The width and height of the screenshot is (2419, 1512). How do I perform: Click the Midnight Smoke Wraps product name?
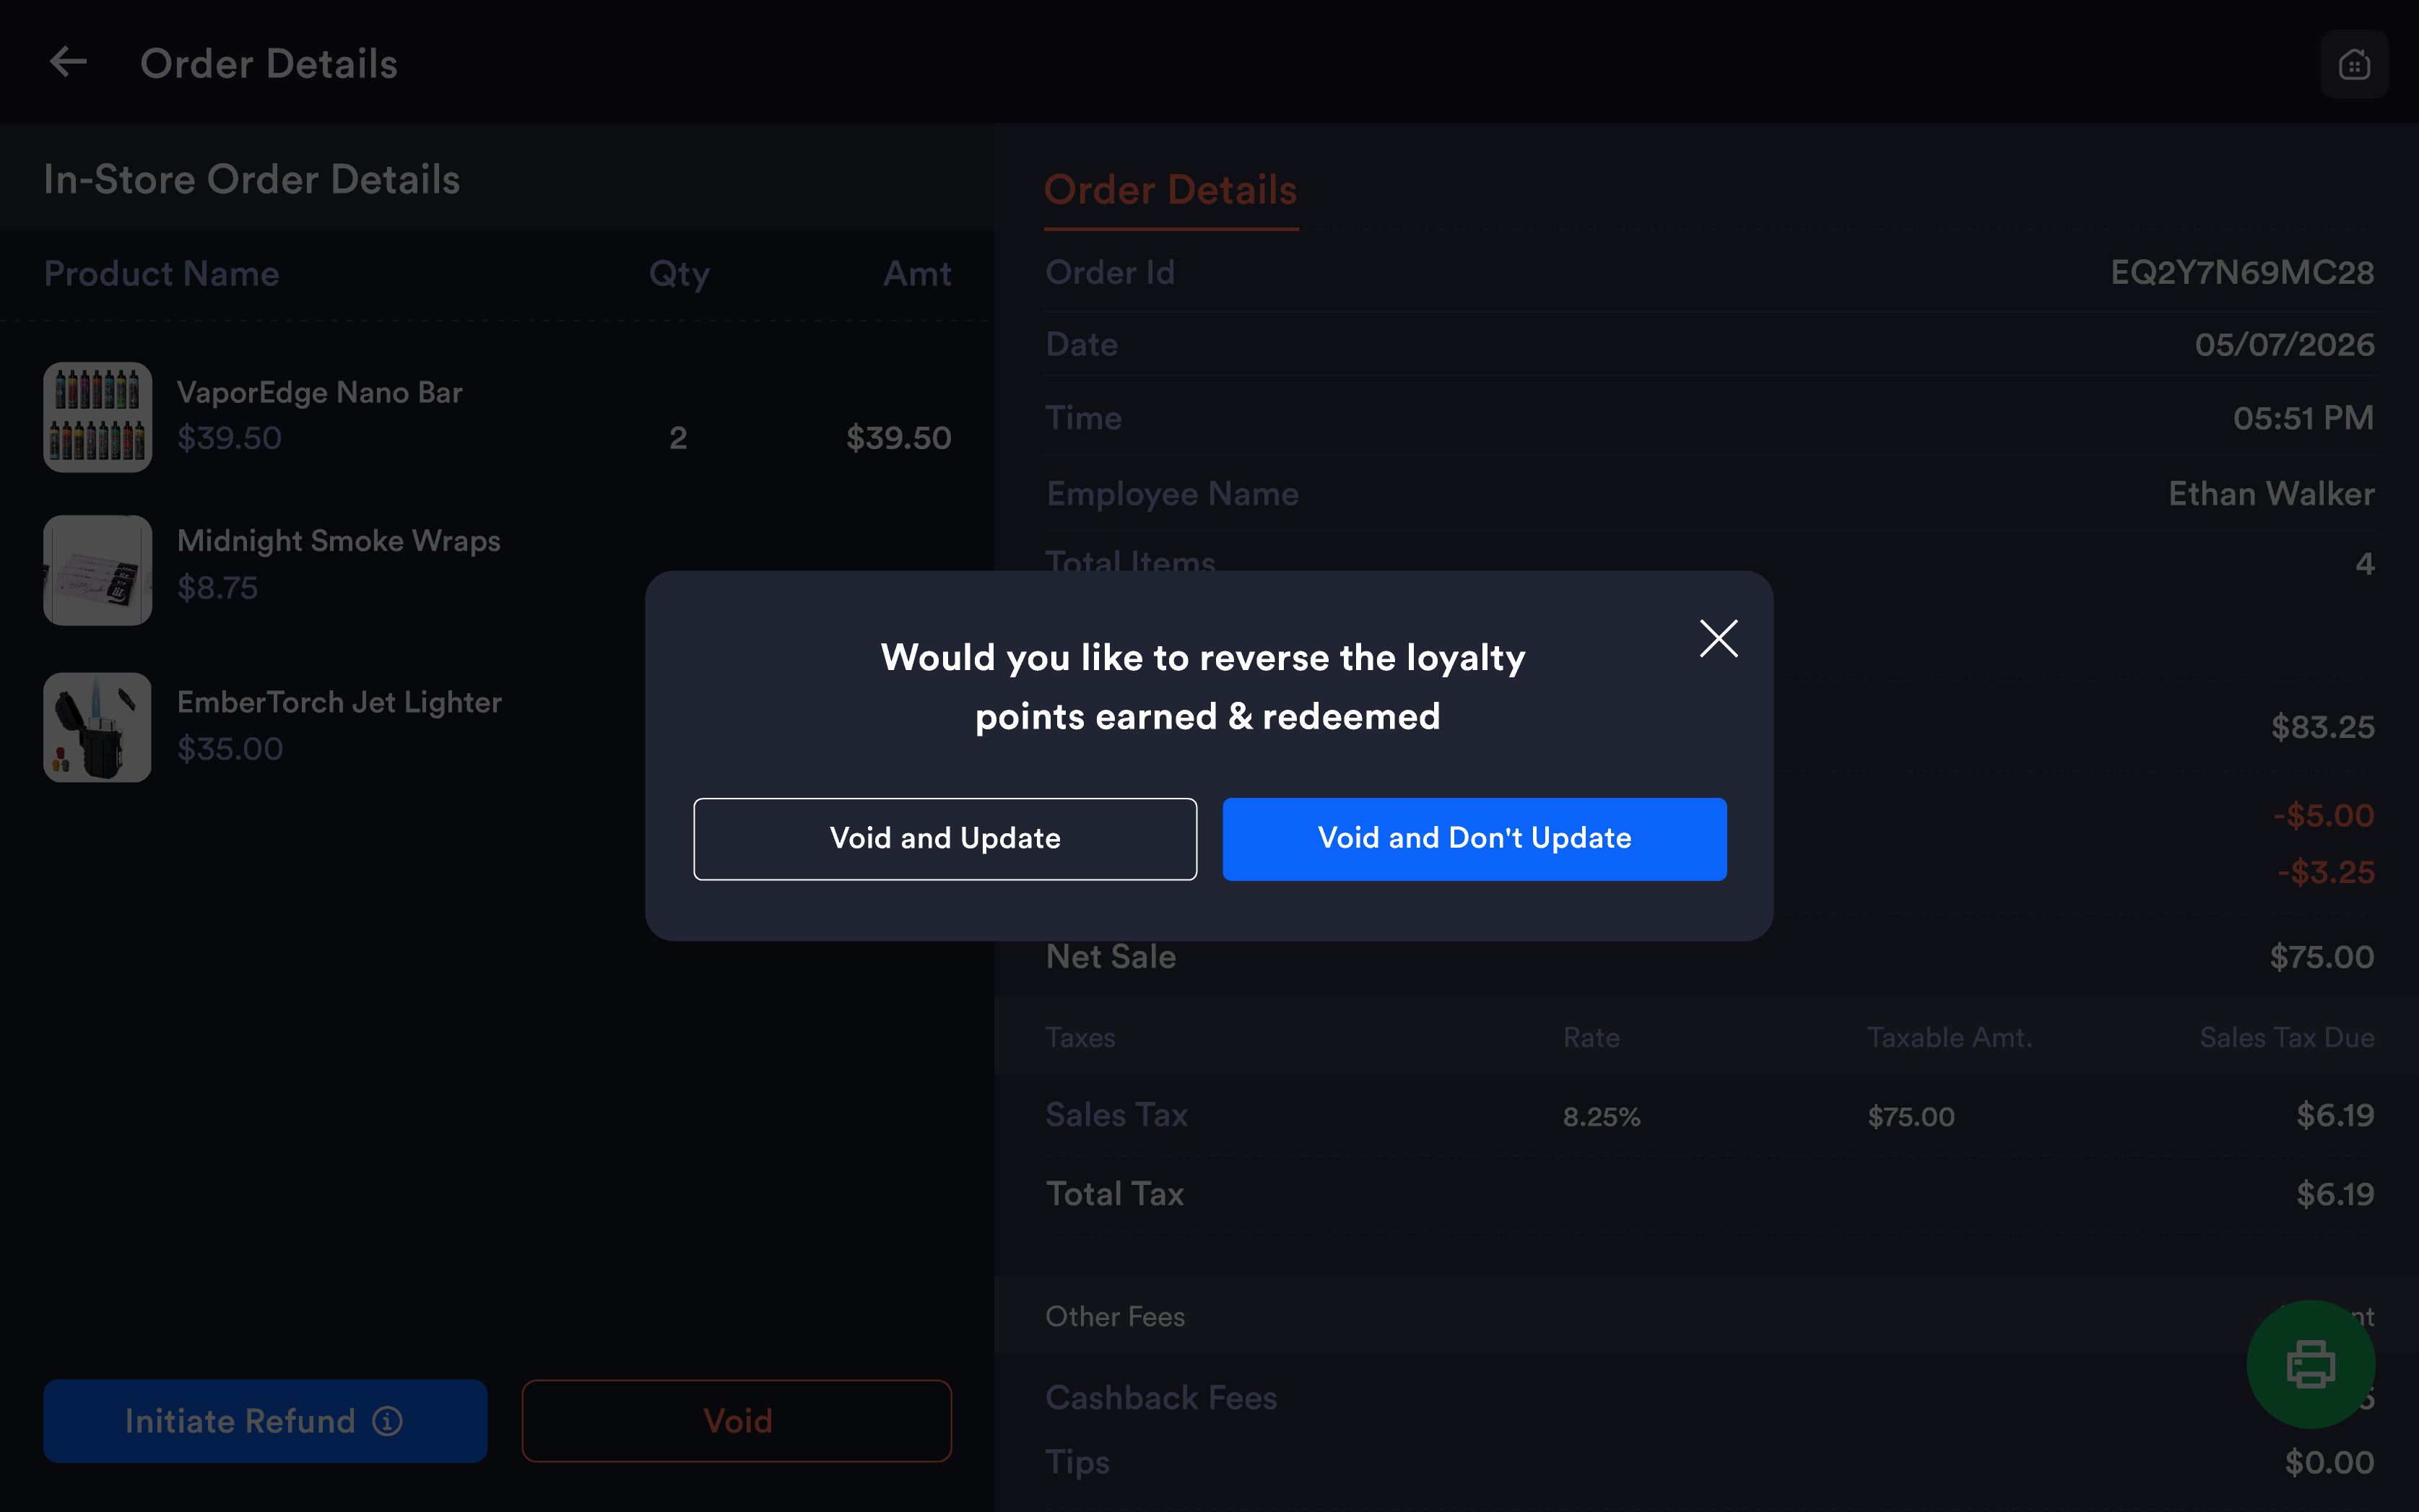tap(338, 541)
